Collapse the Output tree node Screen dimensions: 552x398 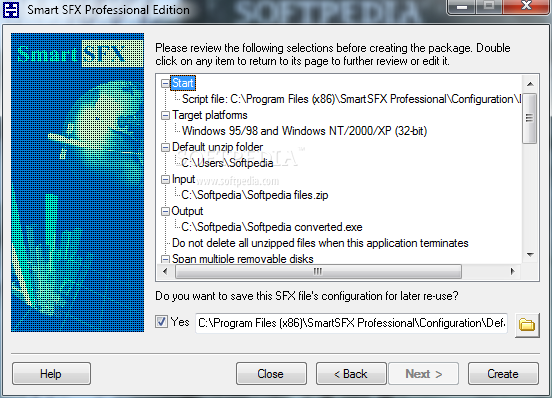pyautogui.click(x=165, y=211)
